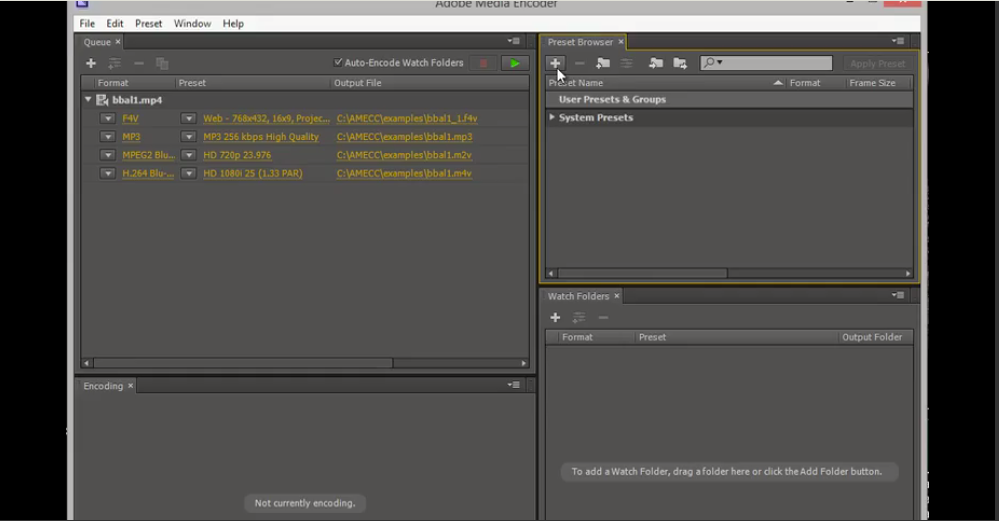This screenshot has height=521, width=999.
Task: Export presets icon in Preset Browser
Action: click(680, 63)
